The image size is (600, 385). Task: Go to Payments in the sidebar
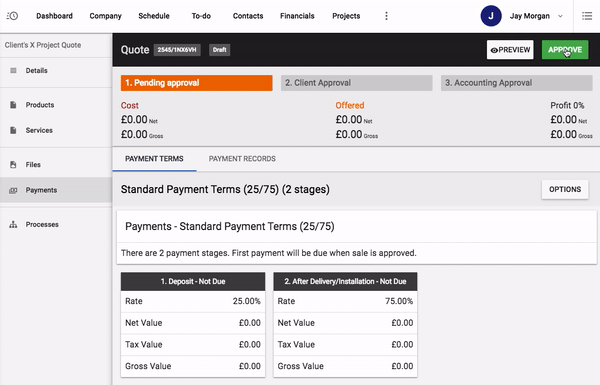pyautogui.click(x=56, y=190)
